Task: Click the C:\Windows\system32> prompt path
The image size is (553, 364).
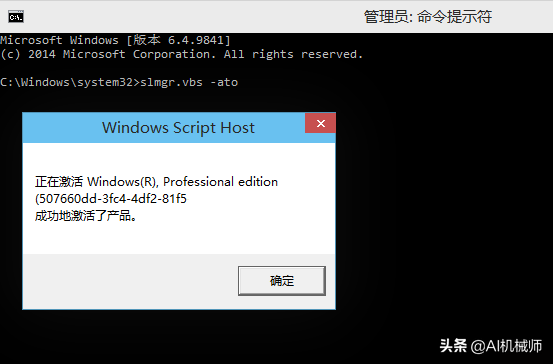Action: [x=70, y=82]
